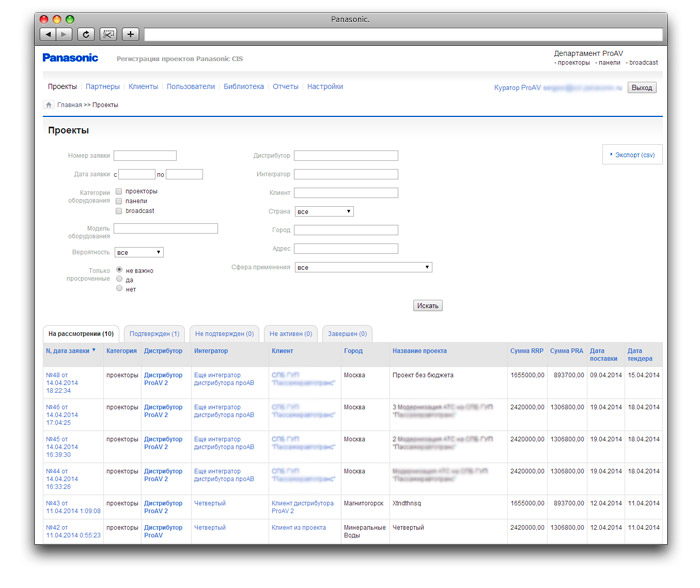Viewport: 700px width, 588px height.
Task: Click the web clip scissors icon
Action: click(107, 34)
